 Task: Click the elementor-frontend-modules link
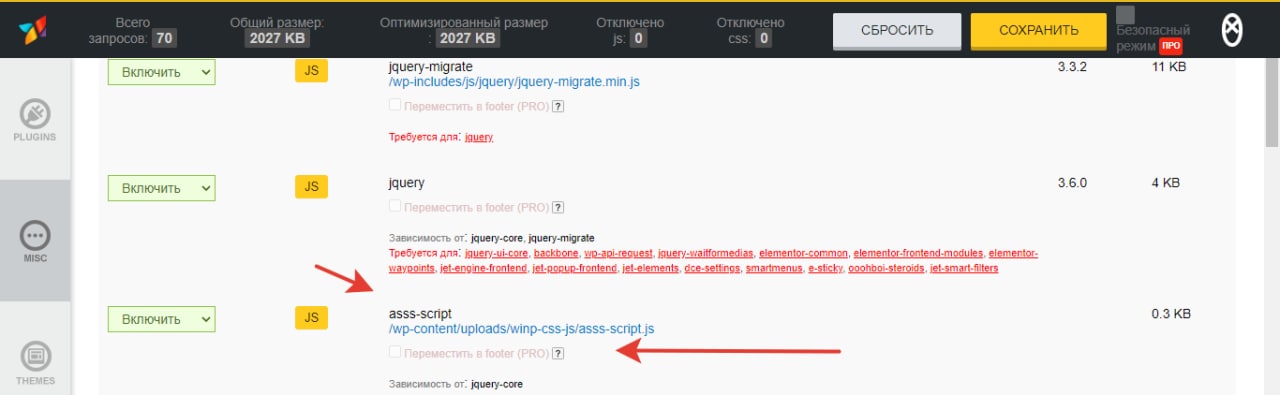click(x=919, y=253)
